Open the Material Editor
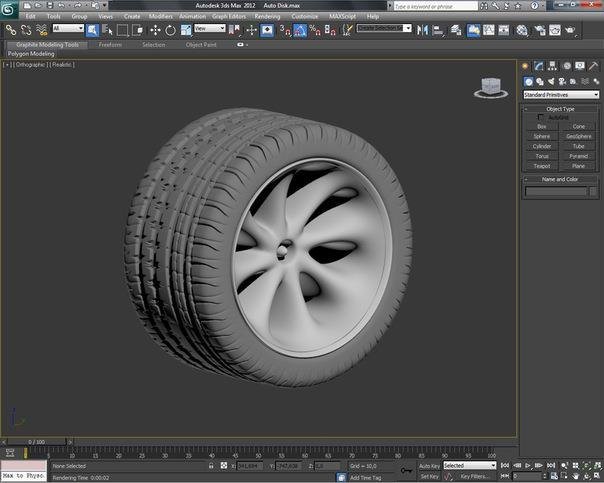Viewport: 604px width, 483px height. pos(522,30)
